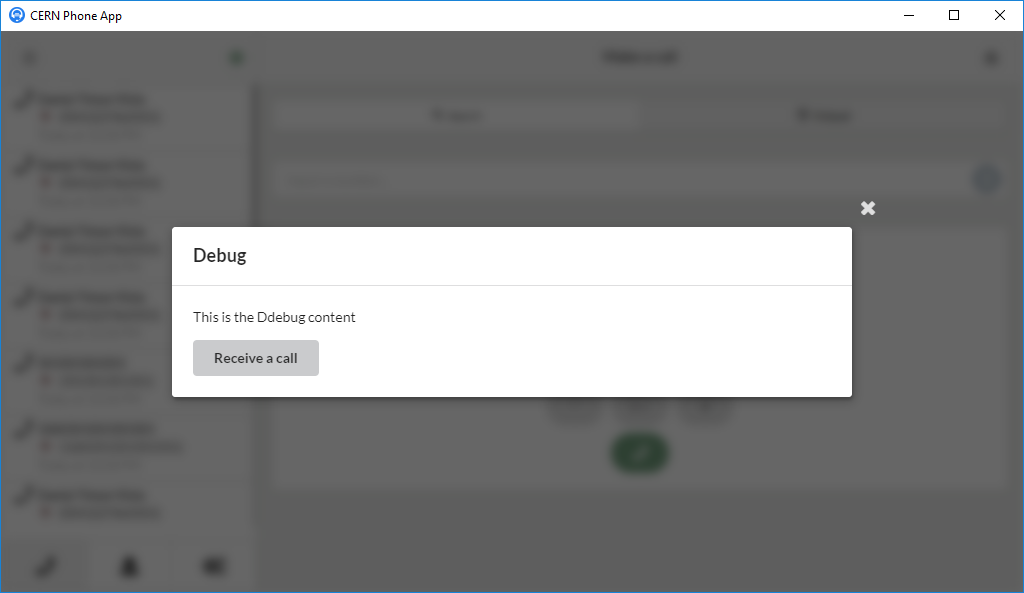The height and width of the screenshot is (593, 1024).
Task: Click the green status dot in the sidebar header
Action: (236, 58)
